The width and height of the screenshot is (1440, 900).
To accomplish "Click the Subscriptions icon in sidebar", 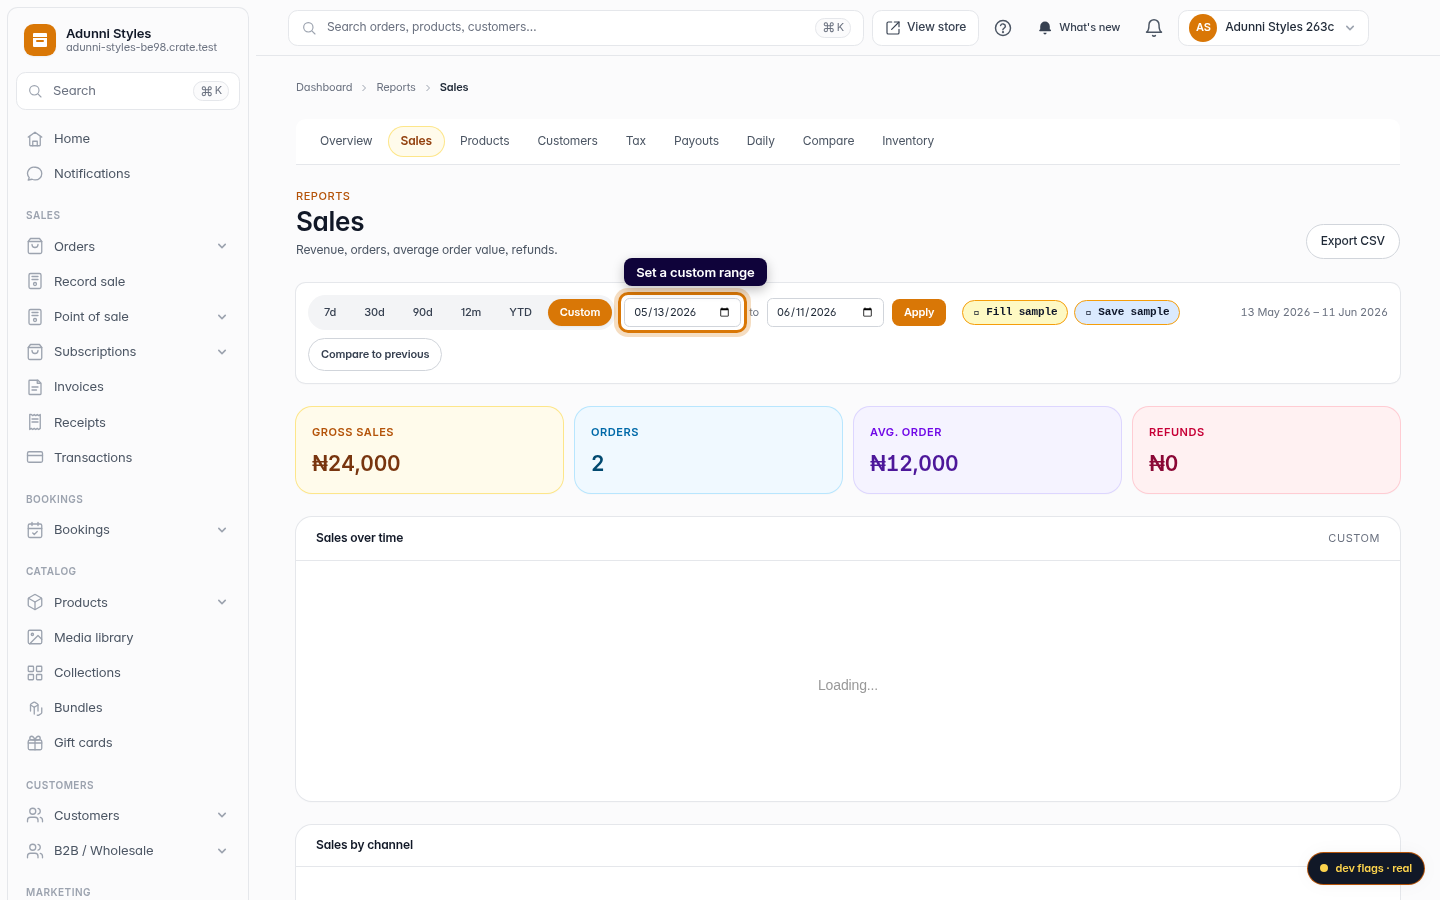I will click(35, 352).
